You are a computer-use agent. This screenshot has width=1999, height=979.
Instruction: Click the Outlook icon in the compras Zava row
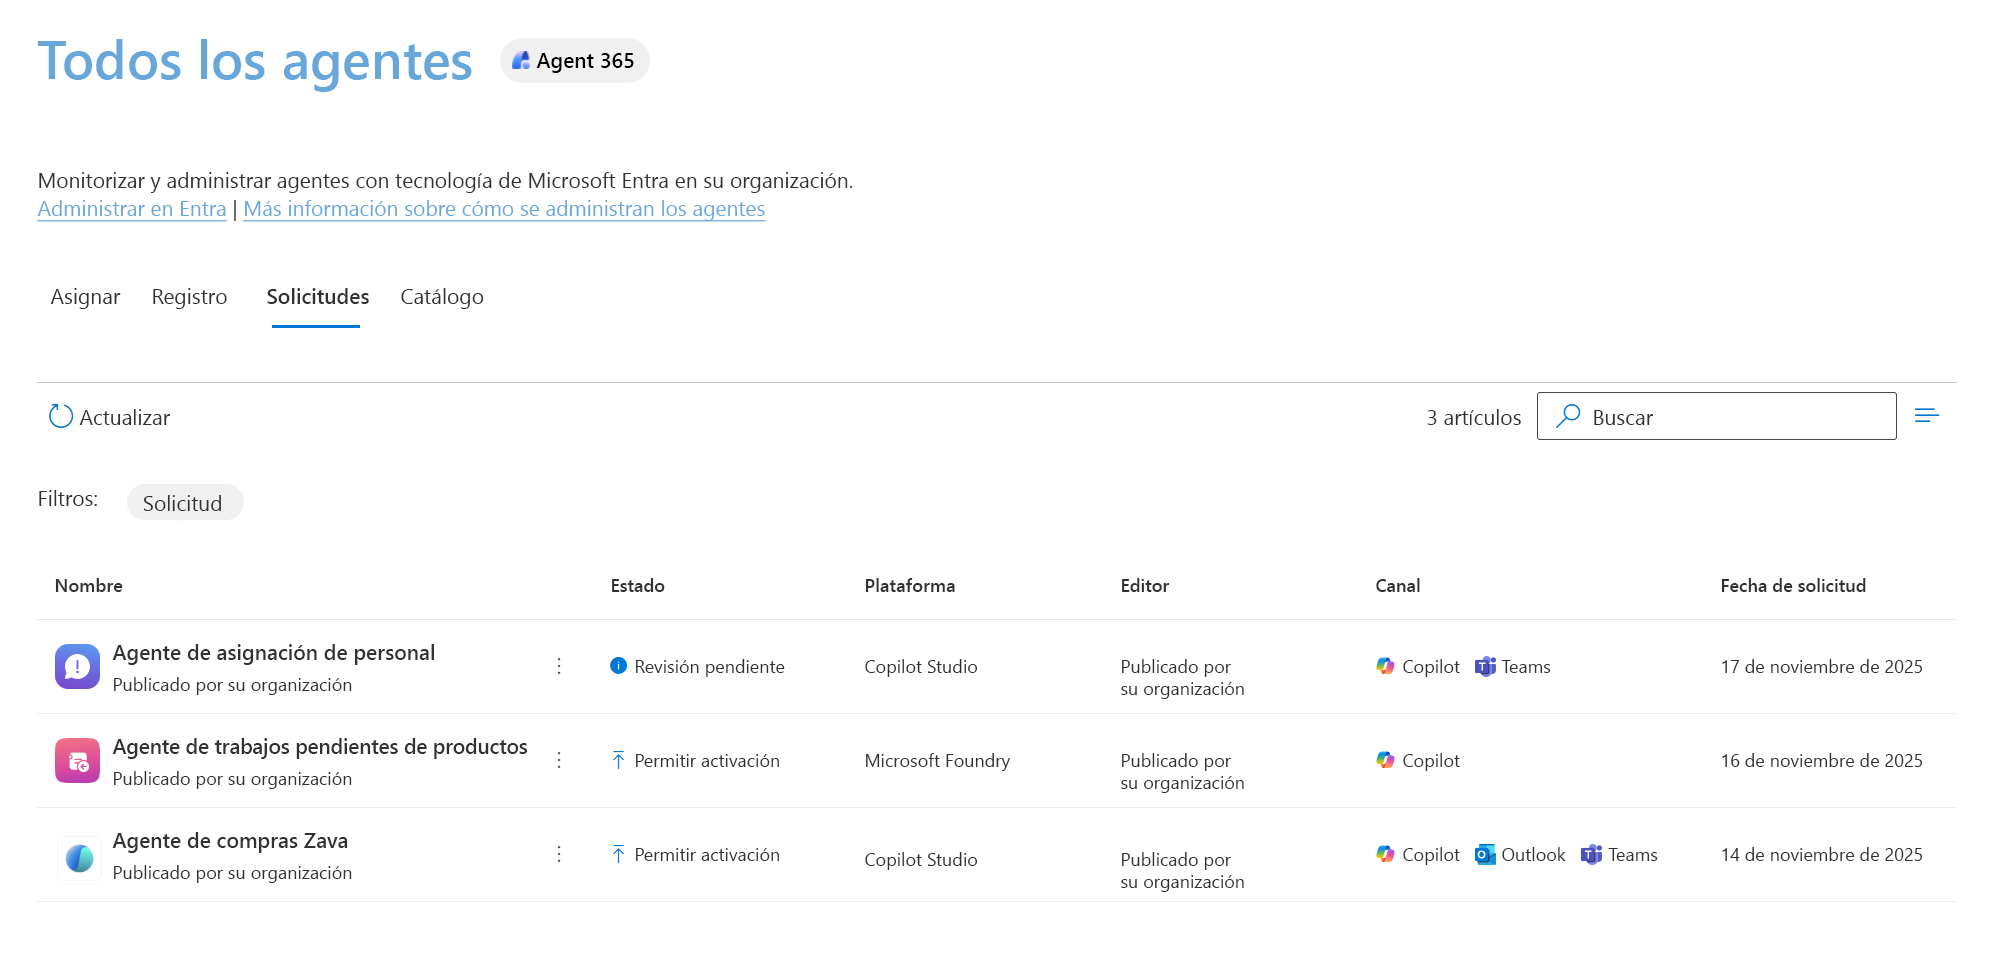(1485, 854)
